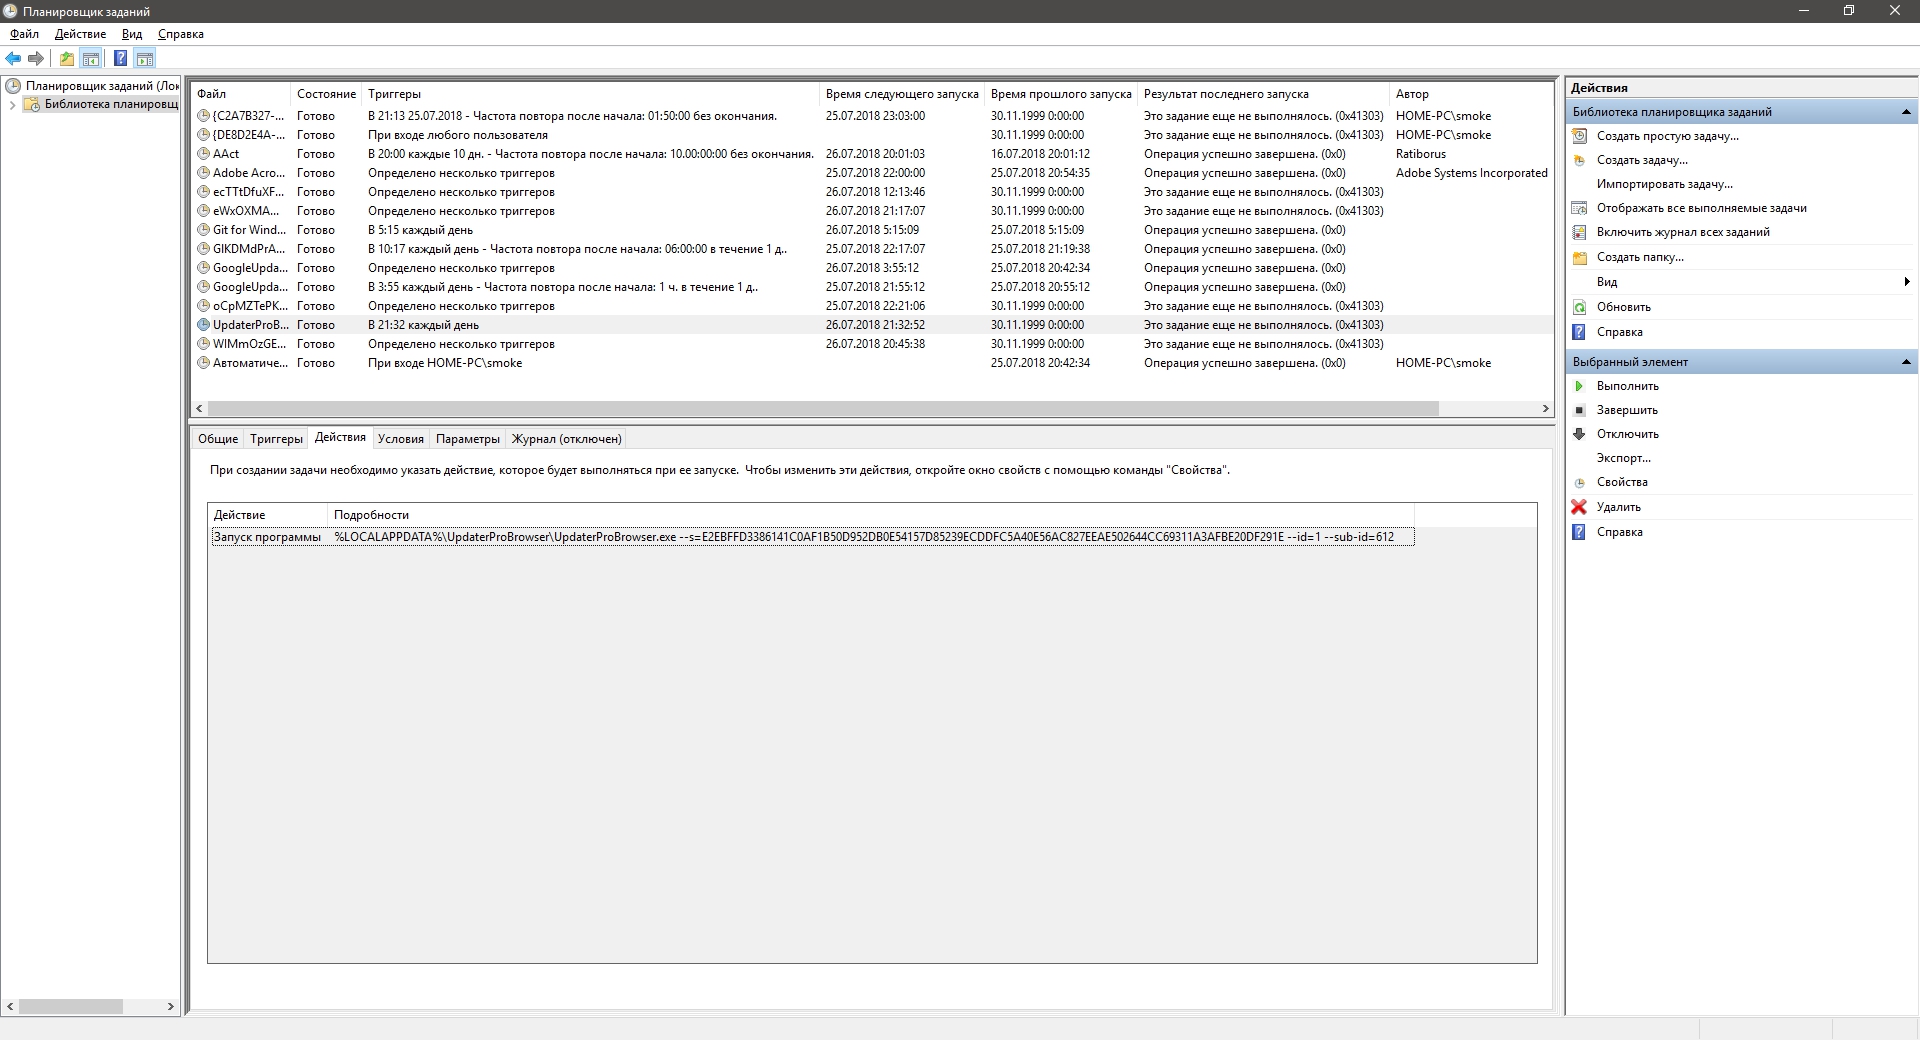Switch to the Общие tab

point(218,439)
